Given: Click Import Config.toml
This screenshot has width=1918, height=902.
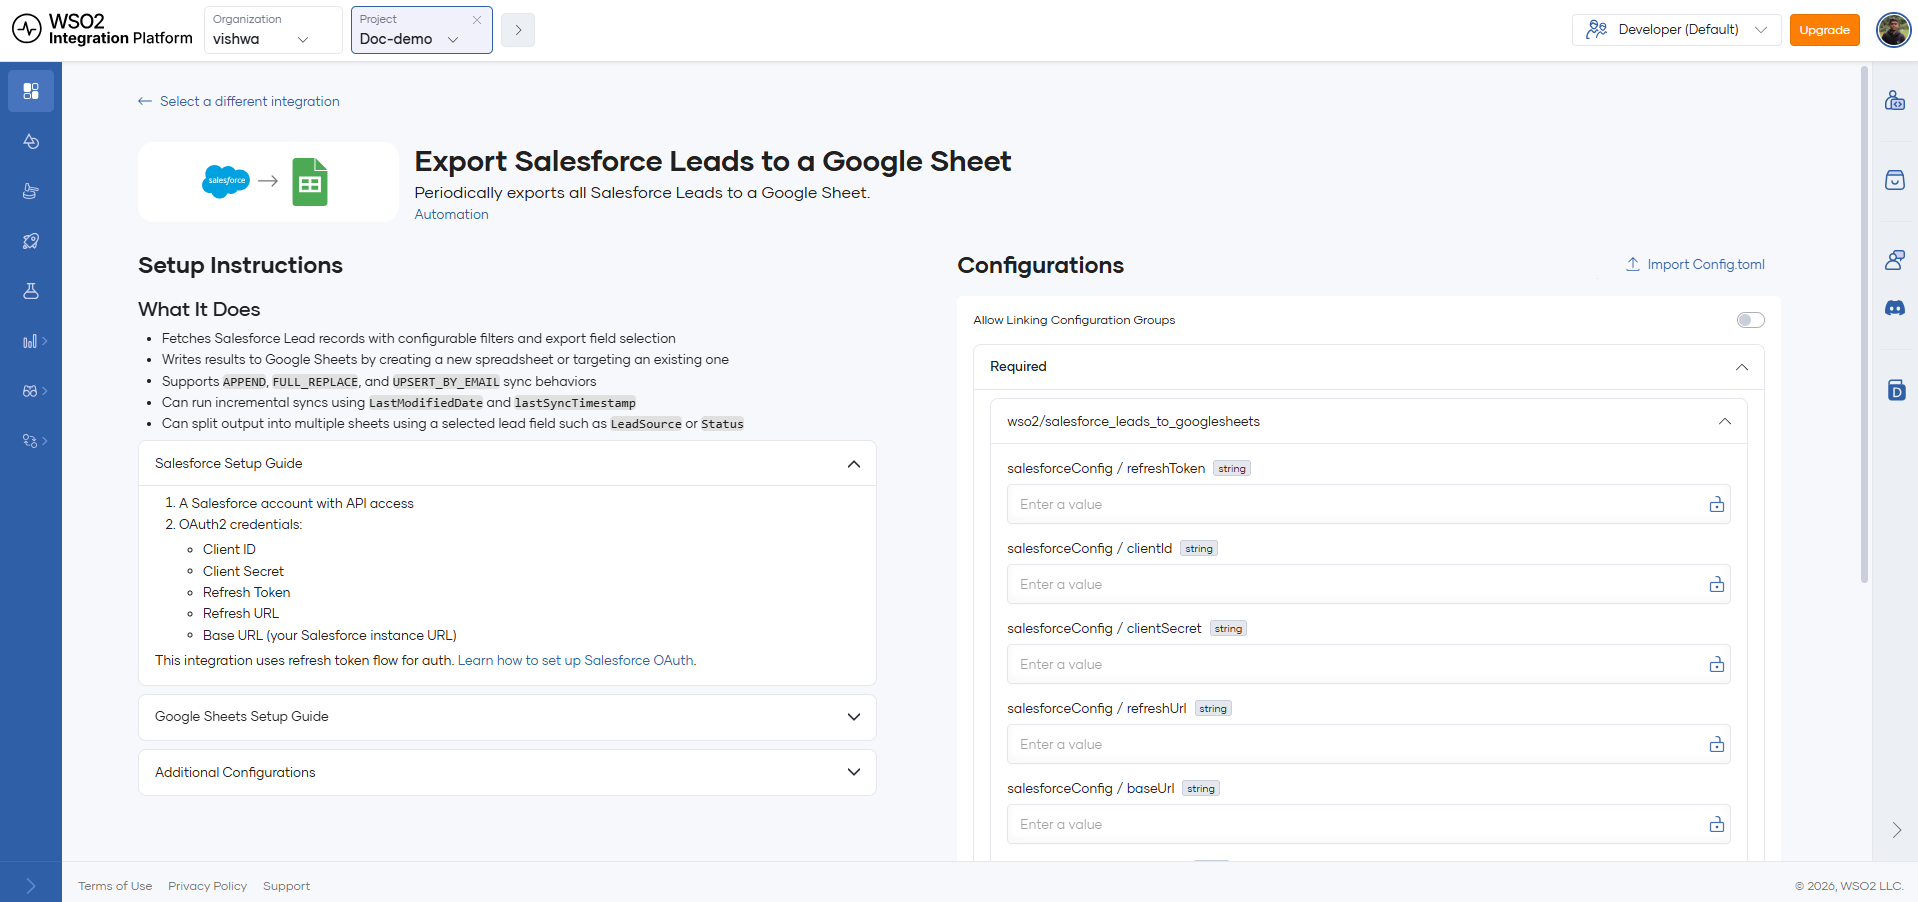Looking at the screenshot, I should tap(1695, 264).
